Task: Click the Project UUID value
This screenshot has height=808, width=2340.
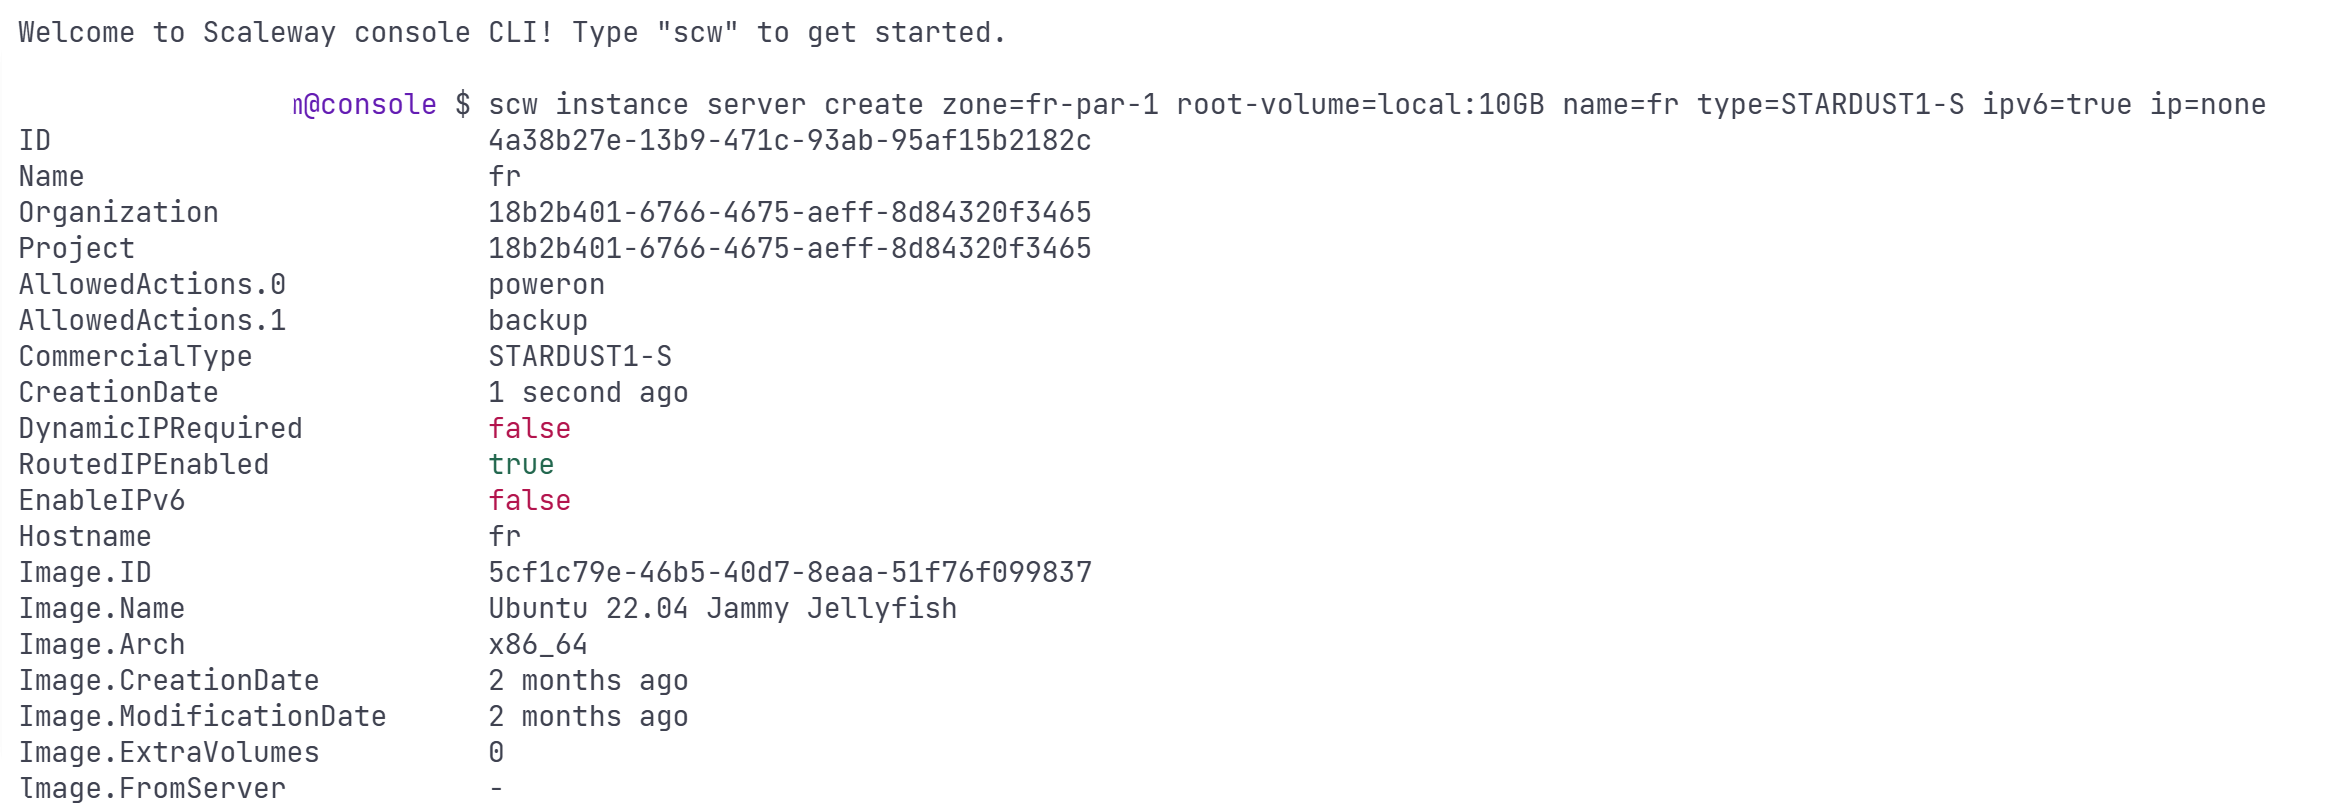Action: pos(789,249)
